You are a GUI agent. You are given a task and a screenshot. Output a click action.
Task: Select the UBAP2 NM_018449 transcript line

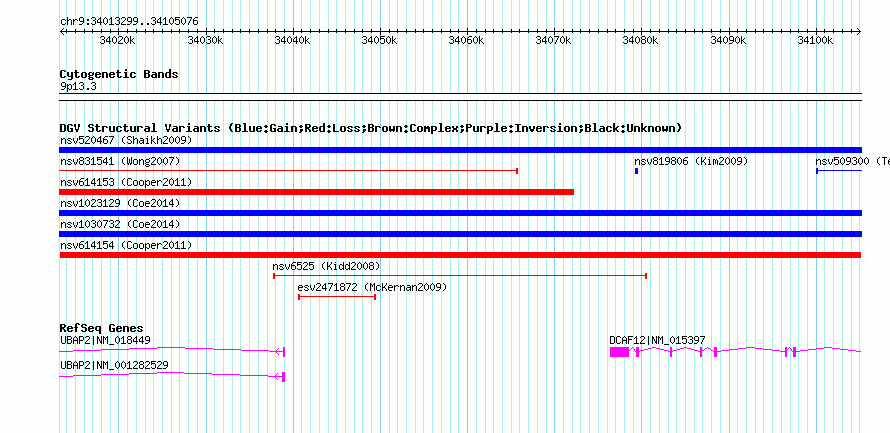pos(172,352)
